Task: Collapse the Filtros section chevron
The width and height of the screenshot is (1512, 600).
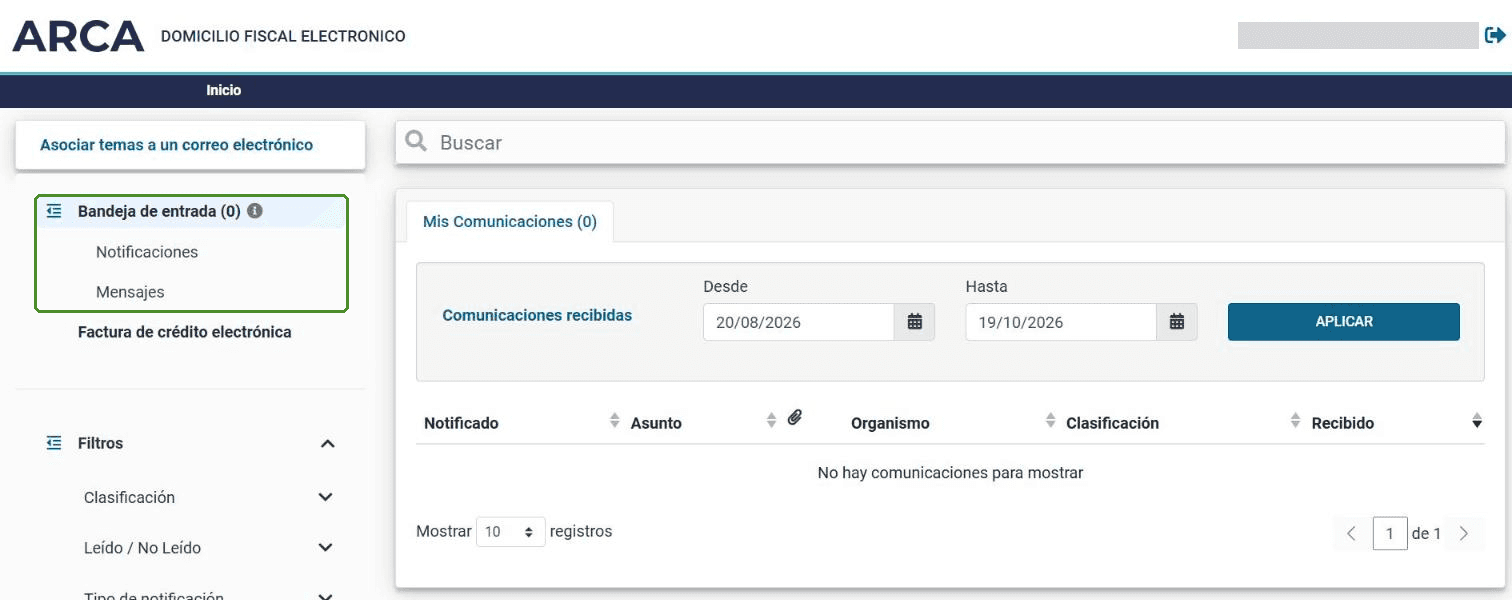Action: (327, 443)
